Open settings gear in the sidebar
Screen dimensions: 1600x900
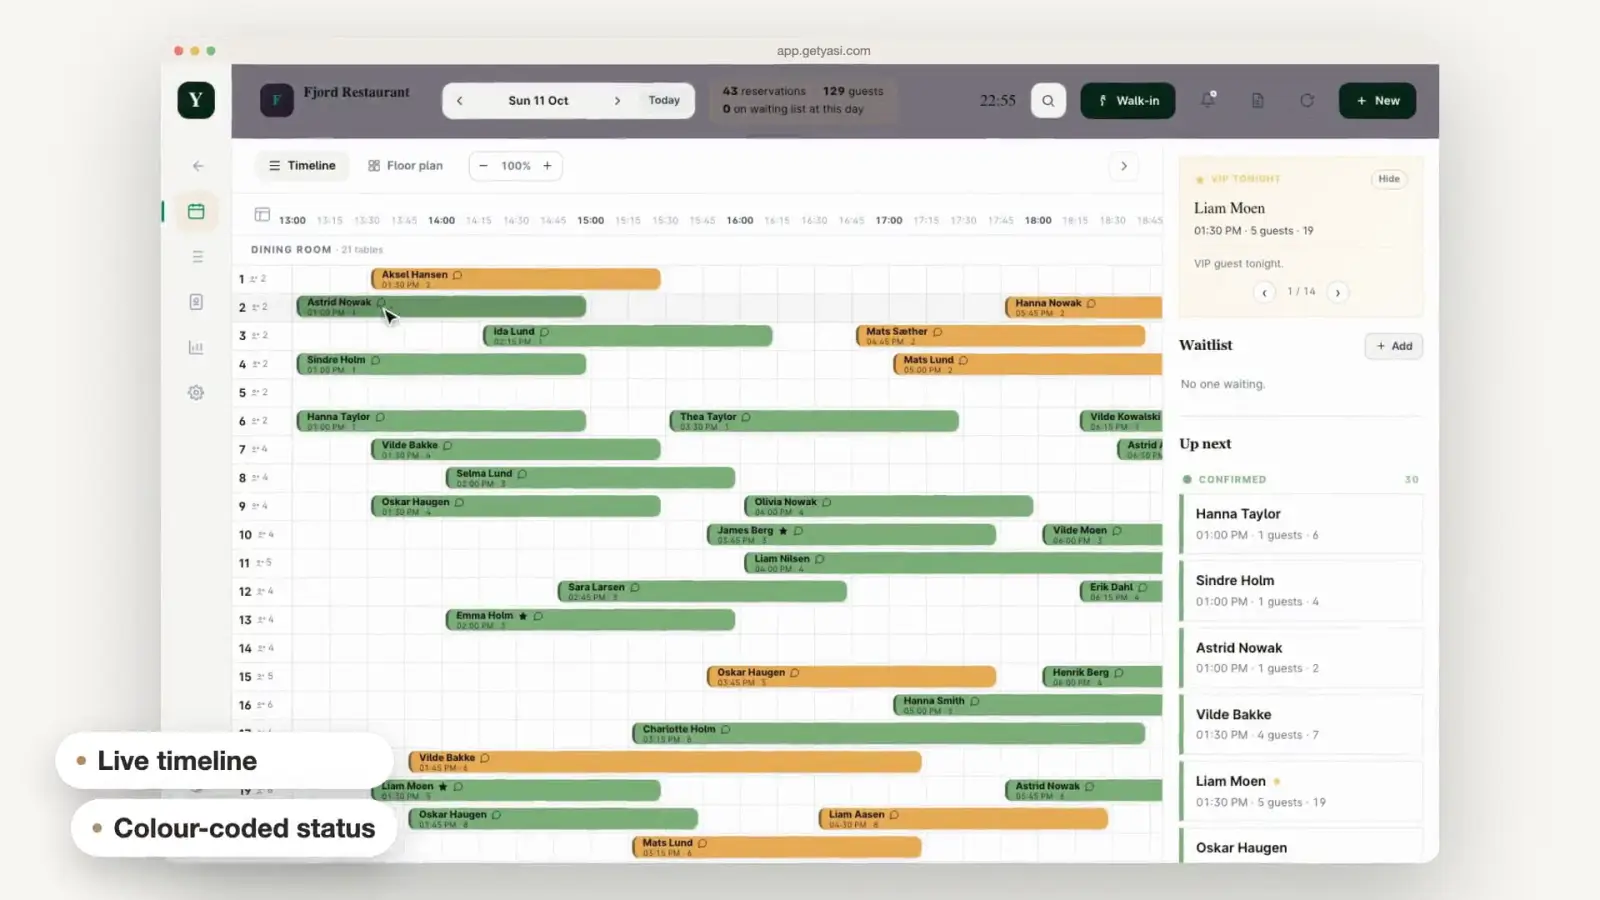tap(196, 393)
